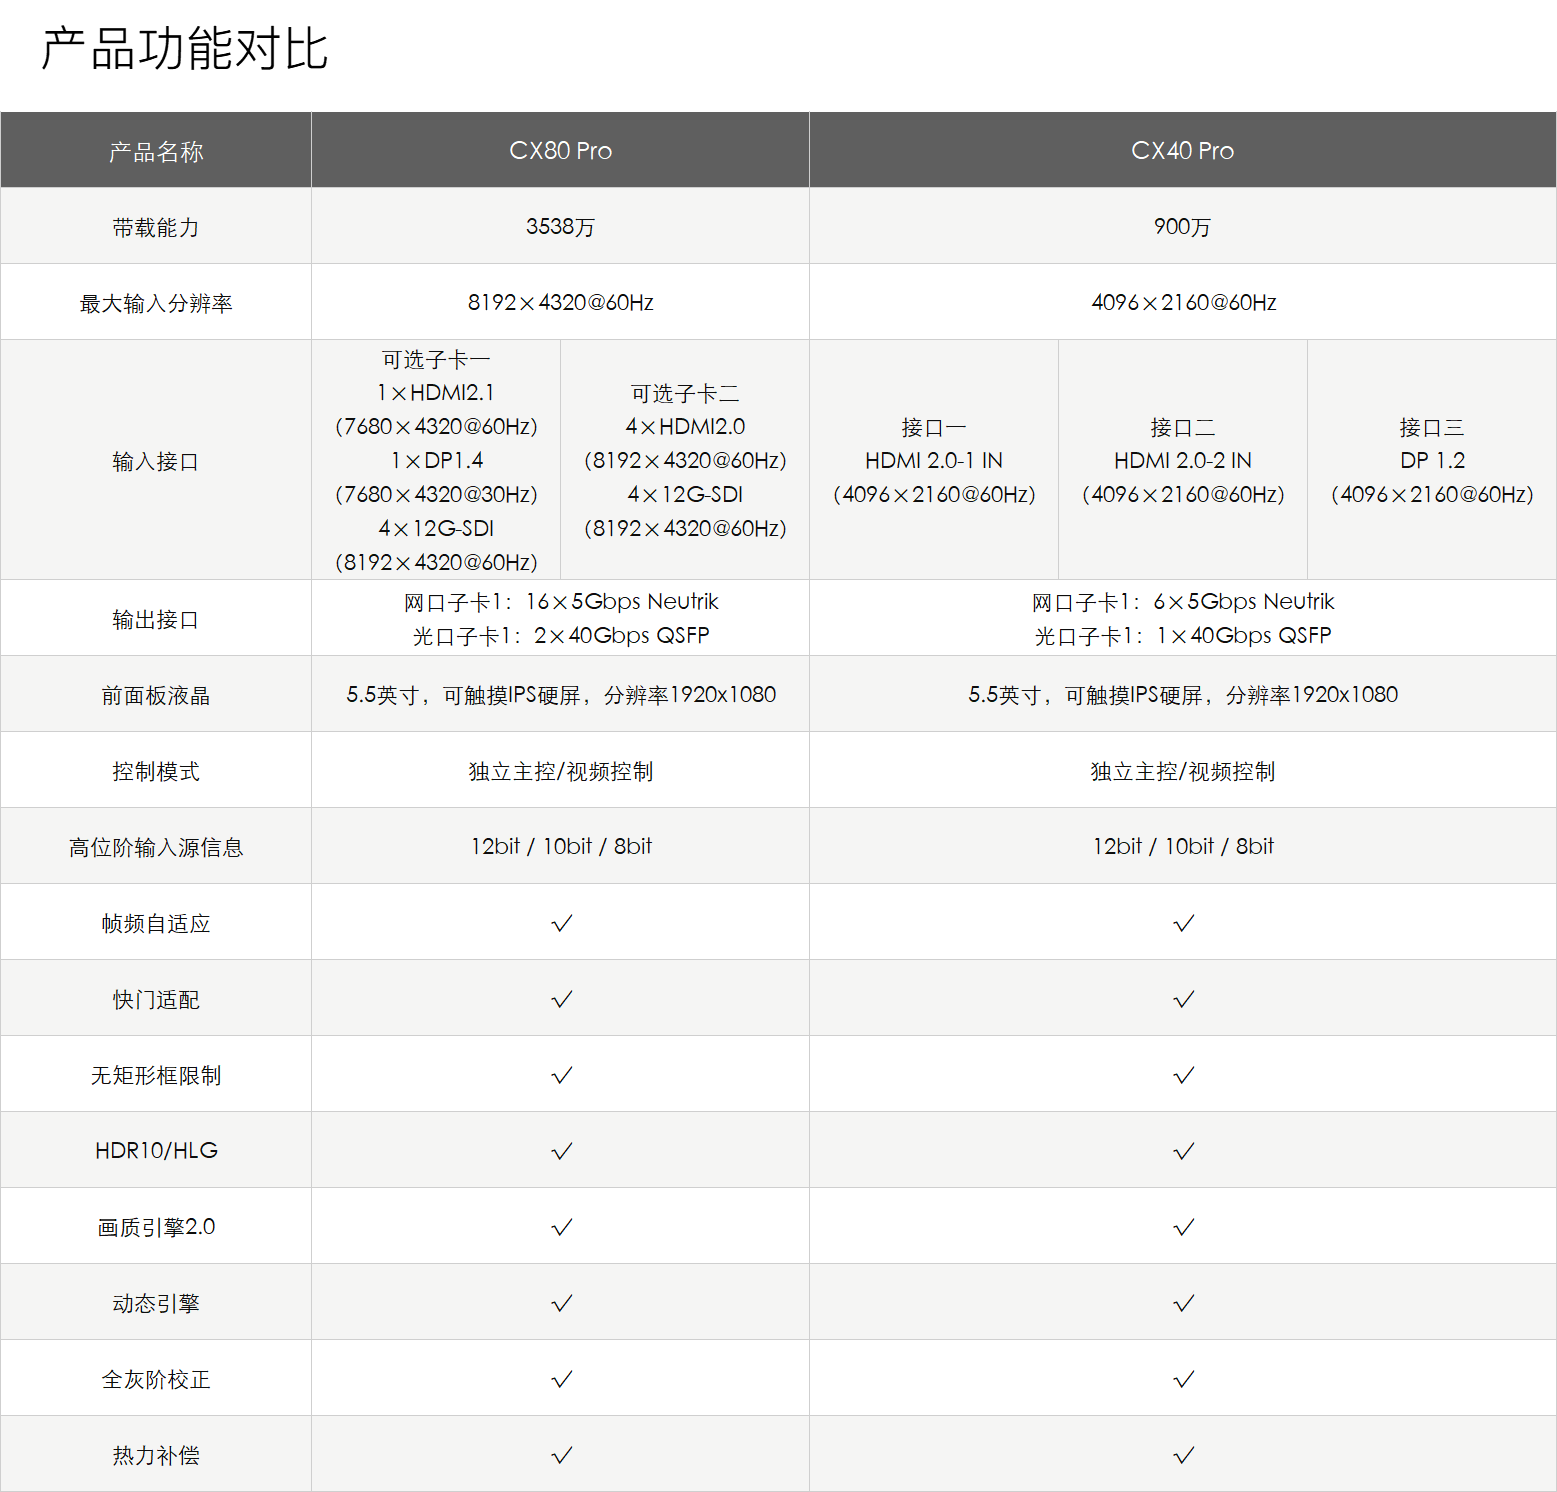Select the 输出接口 row label

(156, 619)
